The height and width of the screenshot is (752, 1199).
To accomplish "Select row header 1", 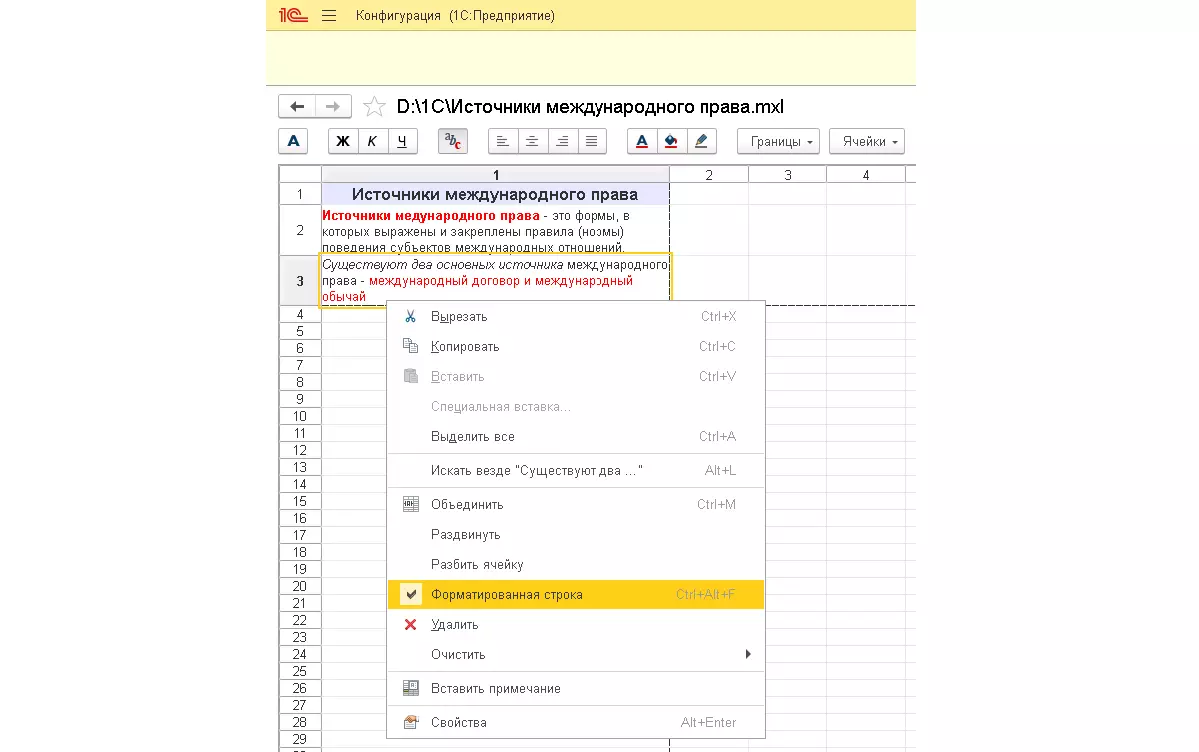I will [300, 194].
